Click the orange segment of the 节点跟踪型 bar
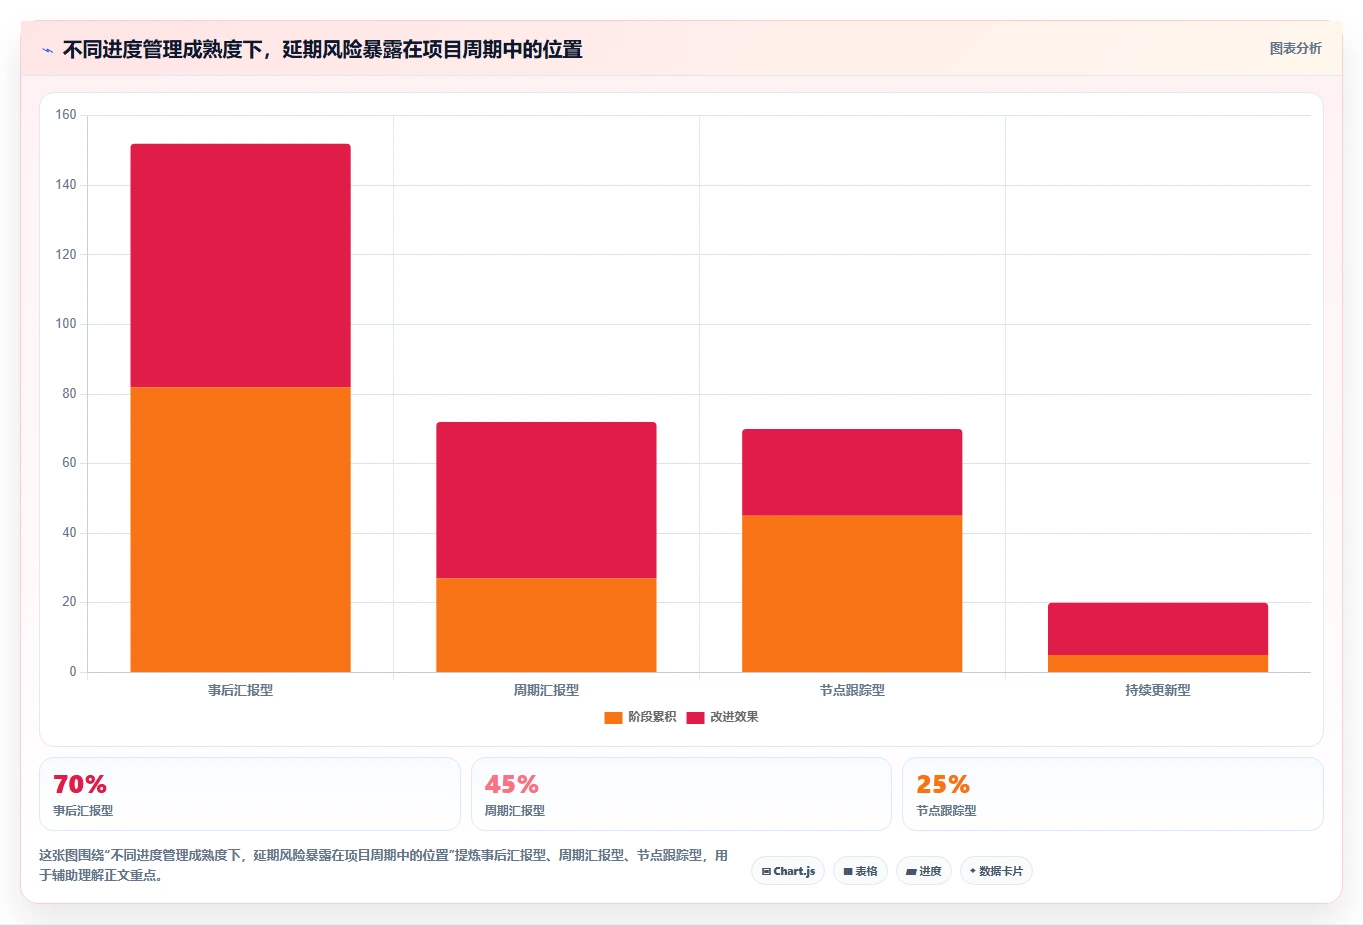Image resolution: width=1363 pixels, height=925 pixels. point(852,593)
